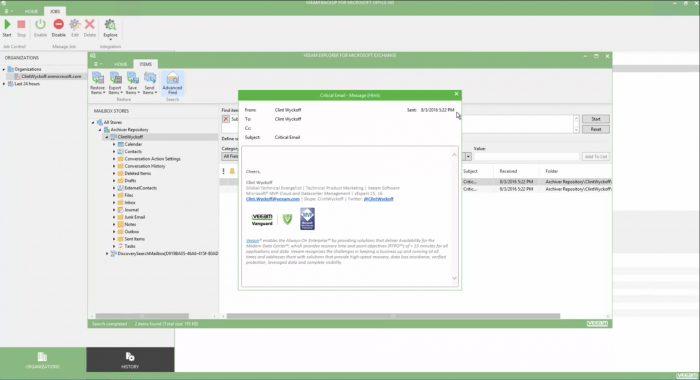Image resolution: width=700 pixels, height=380 pixels.
Task: Click the Value input field
Action: (x=526, y=157)
